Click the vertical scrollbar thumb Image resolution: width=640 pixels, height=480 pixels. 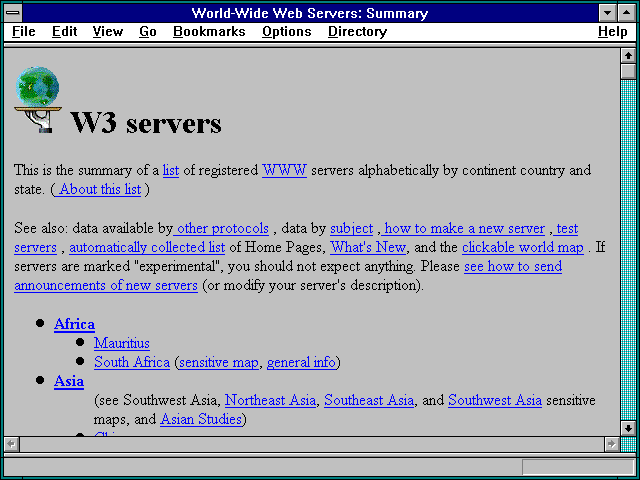point(628,71)
